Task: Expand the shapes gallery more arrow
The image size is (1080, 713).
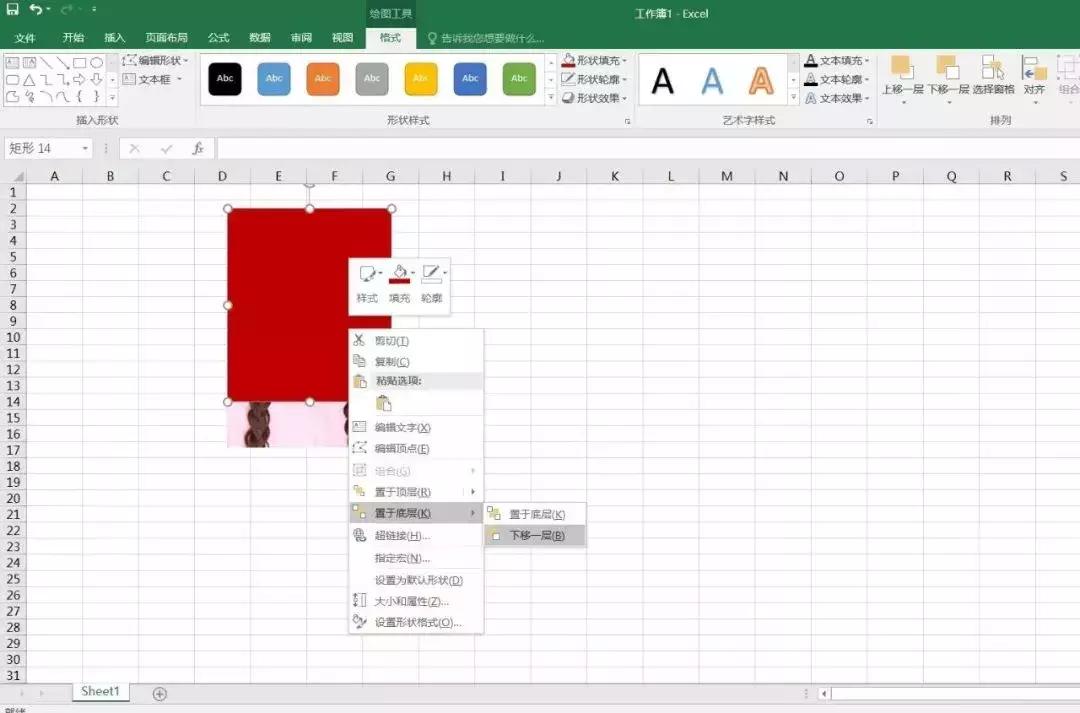Action: pos(112,98)
